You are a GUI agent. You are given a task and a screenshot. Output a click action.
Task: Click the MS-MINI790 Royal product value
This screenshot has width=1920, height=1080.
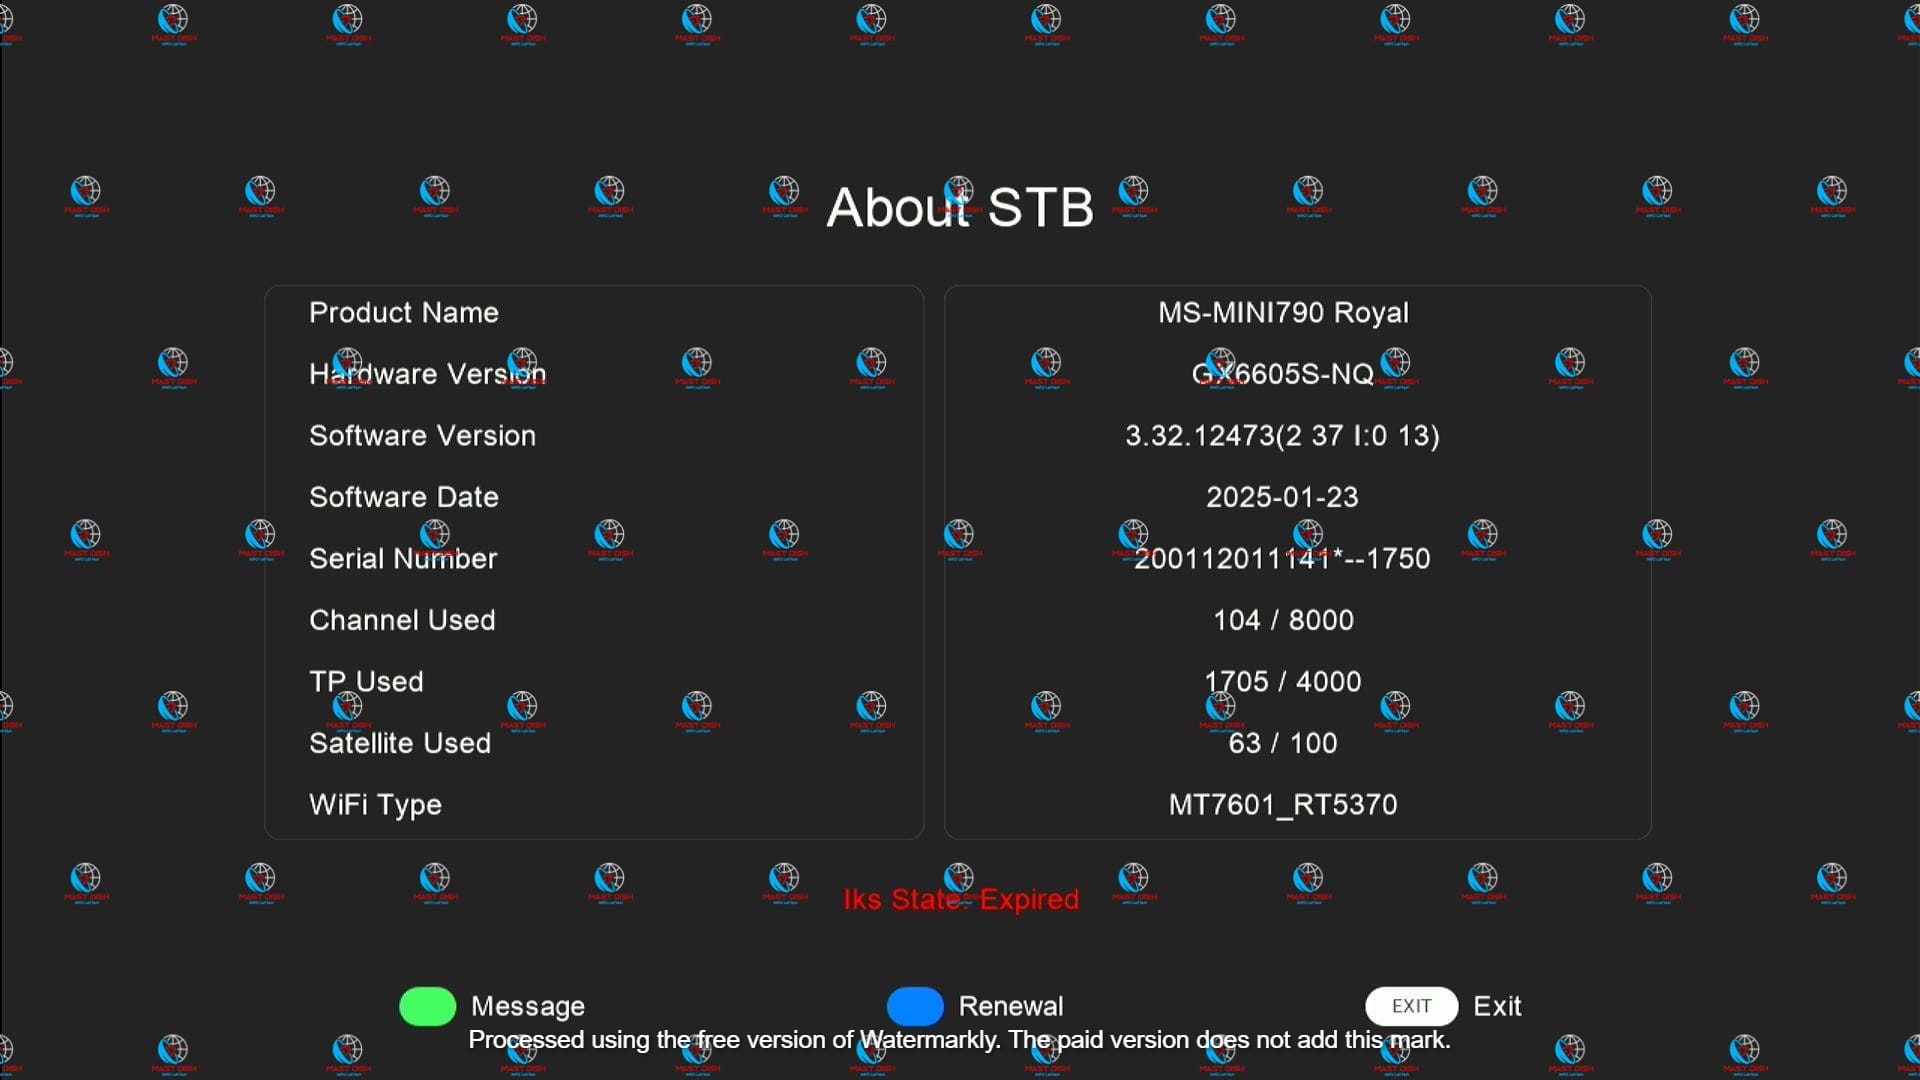point(1283,312)
